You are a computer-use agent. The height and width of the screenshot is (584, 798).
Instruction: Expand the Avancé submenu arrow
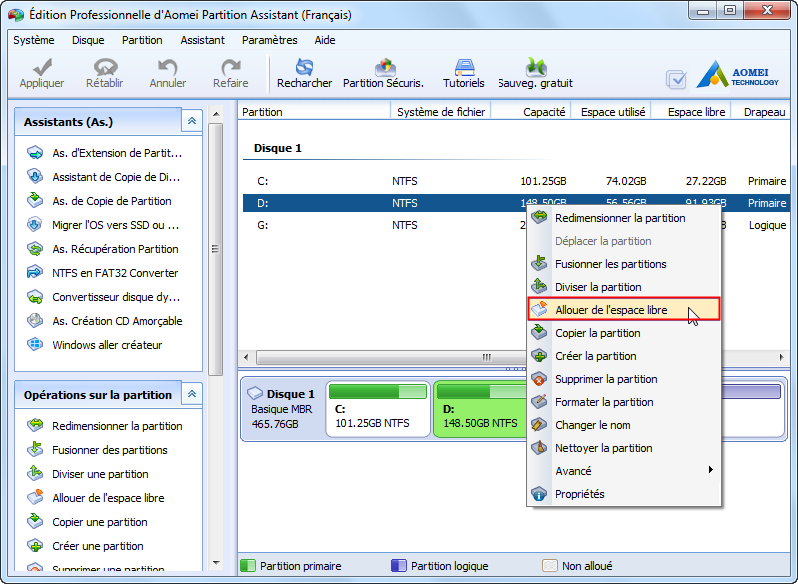coord(710,470)
